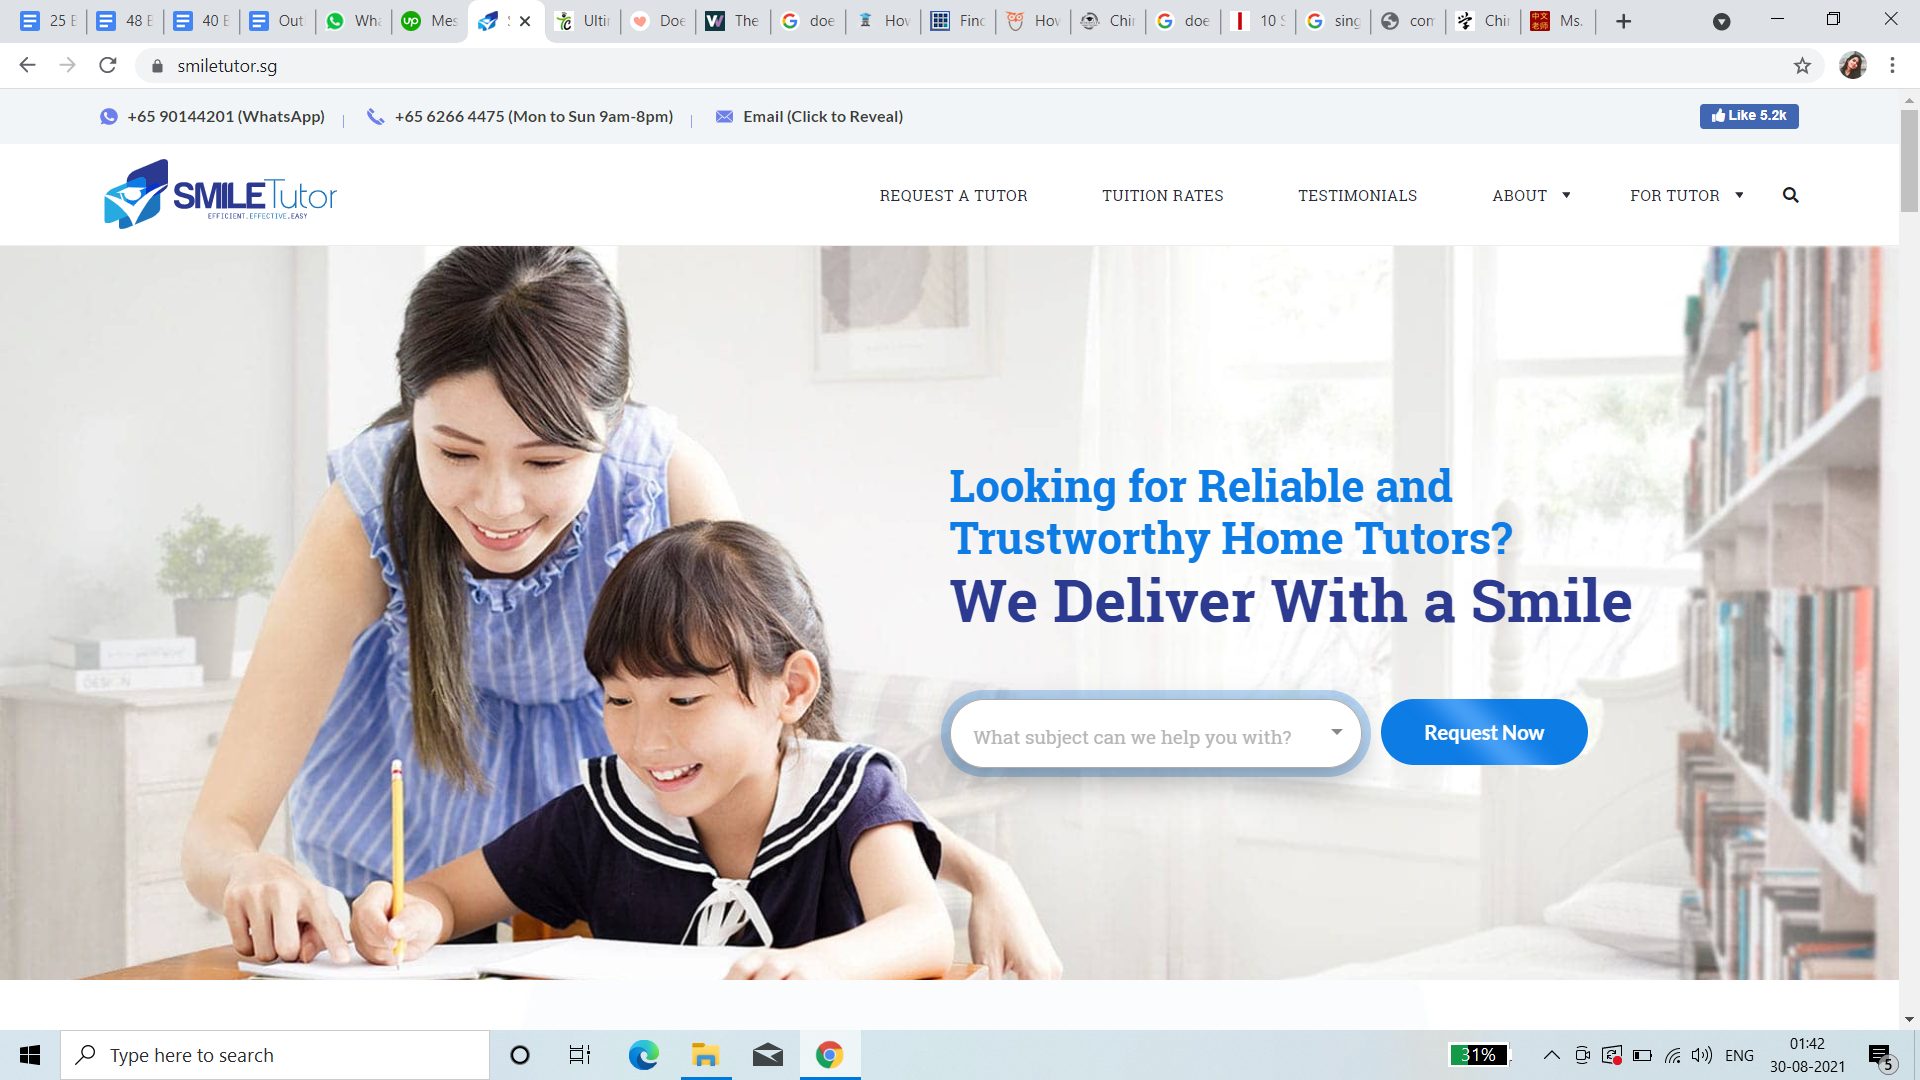The height and width of the screenshot is (1080, 1920).
Task: Open Microsoft Edge from taskbar
Action: (x=643, y=1055)
